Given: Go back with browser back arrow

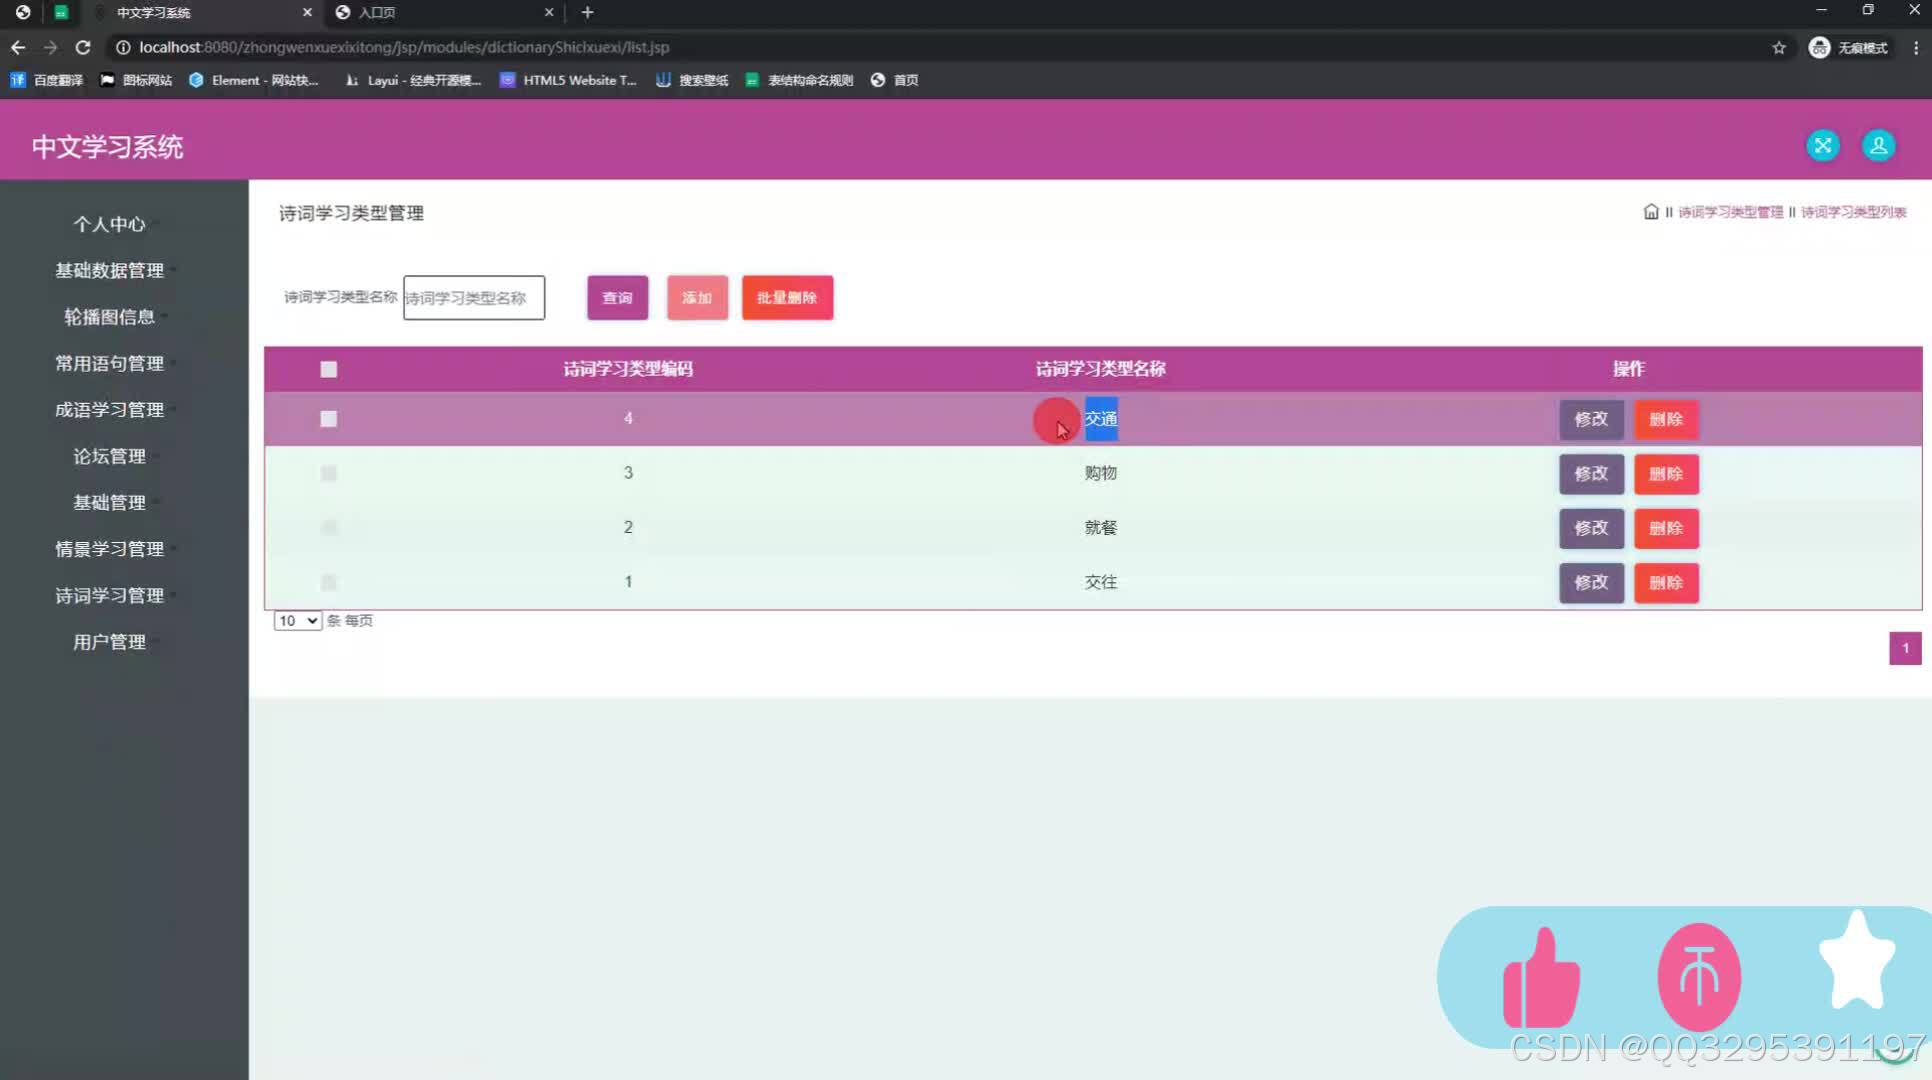Looking at the screenshot, I should tap(18, 47).
